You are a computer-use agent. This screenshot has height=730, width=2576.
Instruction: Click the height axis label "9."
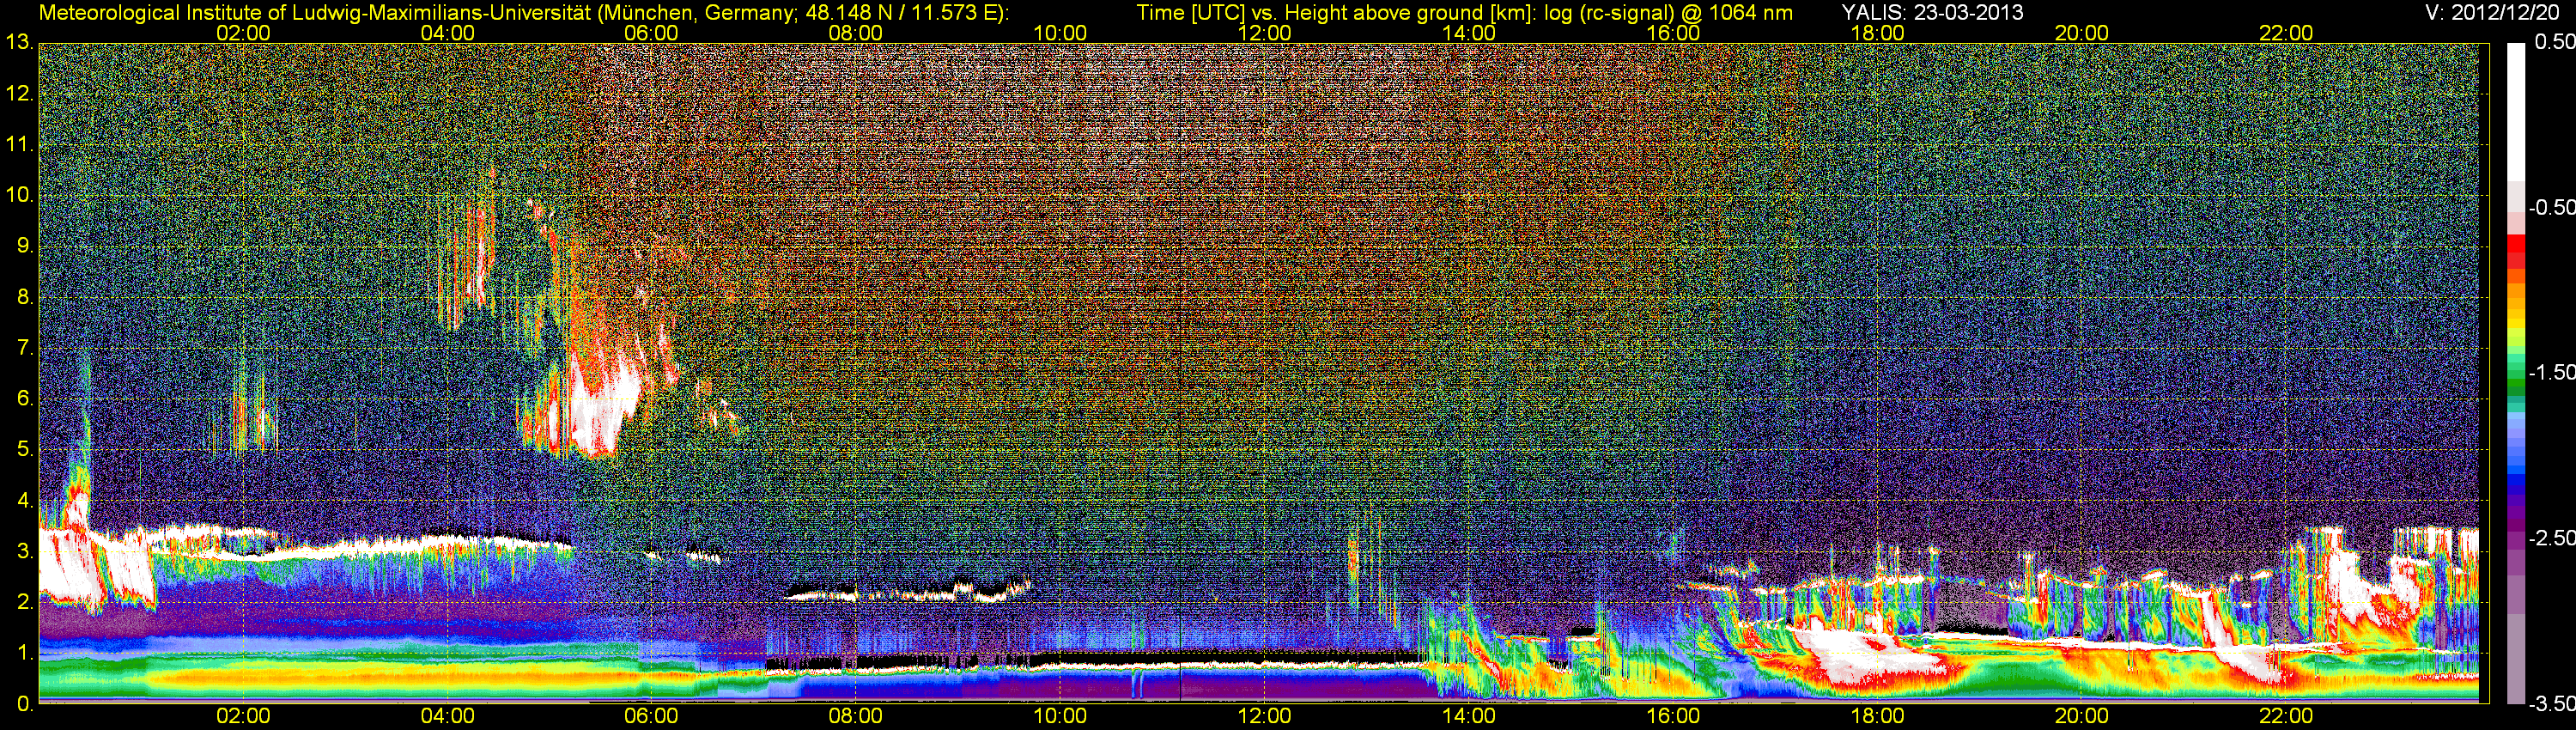25,246
